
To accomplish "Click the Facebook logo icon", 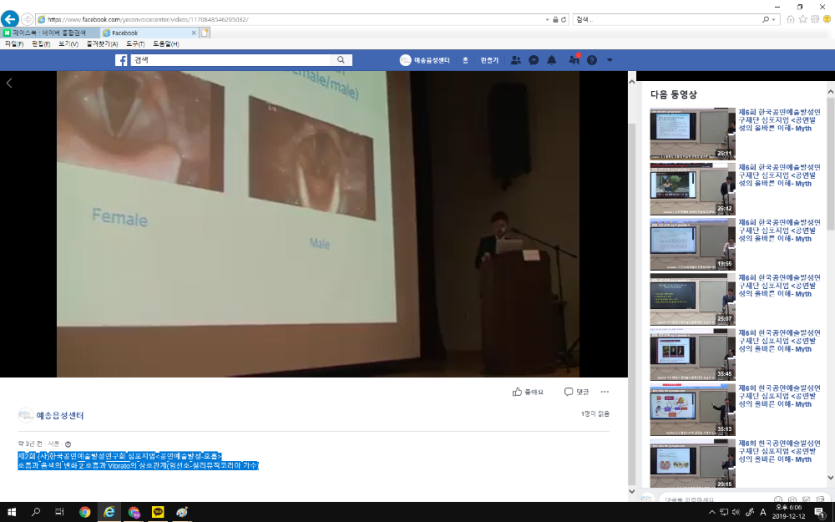I will coord(122,60).
